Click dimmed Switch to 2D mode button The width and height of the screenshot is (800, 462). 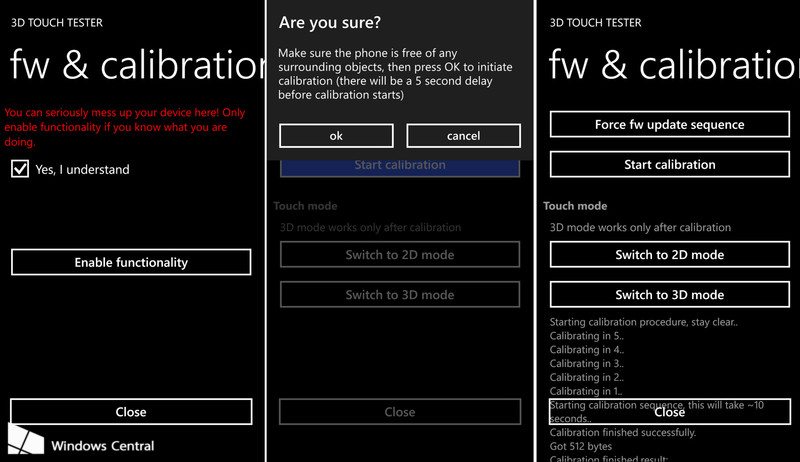point(400,255)
